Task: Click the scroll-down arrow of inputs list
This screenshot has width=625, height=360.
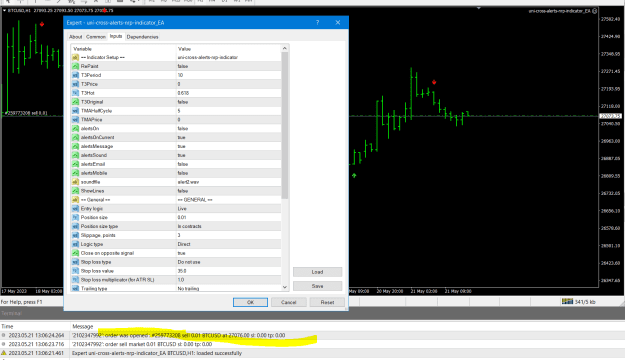Action: click(285, 287)
